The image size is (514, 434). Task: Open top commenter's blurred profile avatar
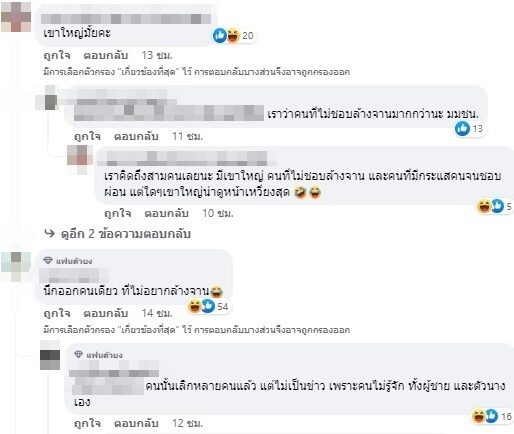[x=16, y=17]
